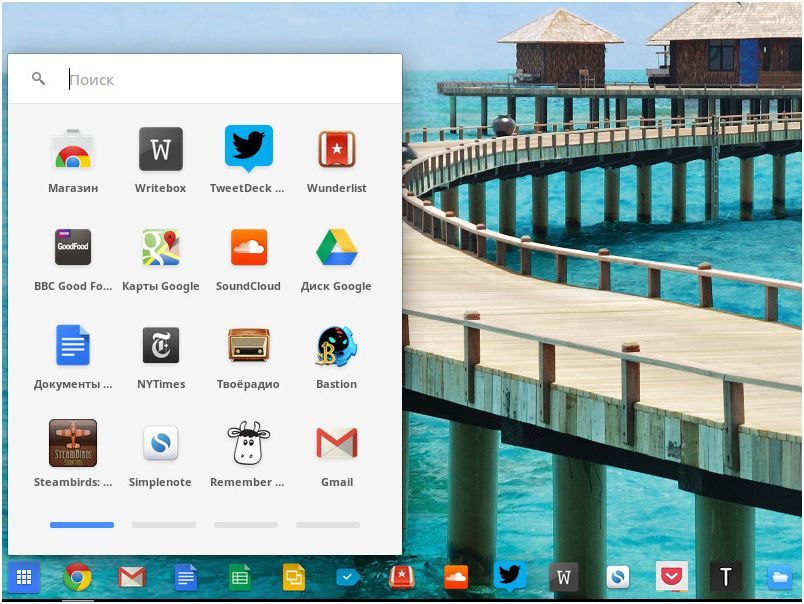
Task: Click the apps grid button on the shelf
Action: (x=22, y=577)
